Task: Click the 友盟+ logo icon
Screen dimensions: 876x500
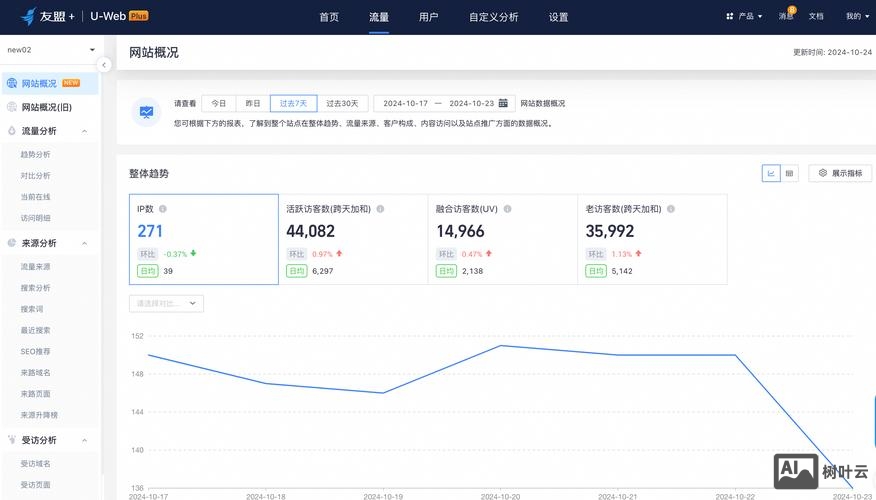Action: [28, 16]
